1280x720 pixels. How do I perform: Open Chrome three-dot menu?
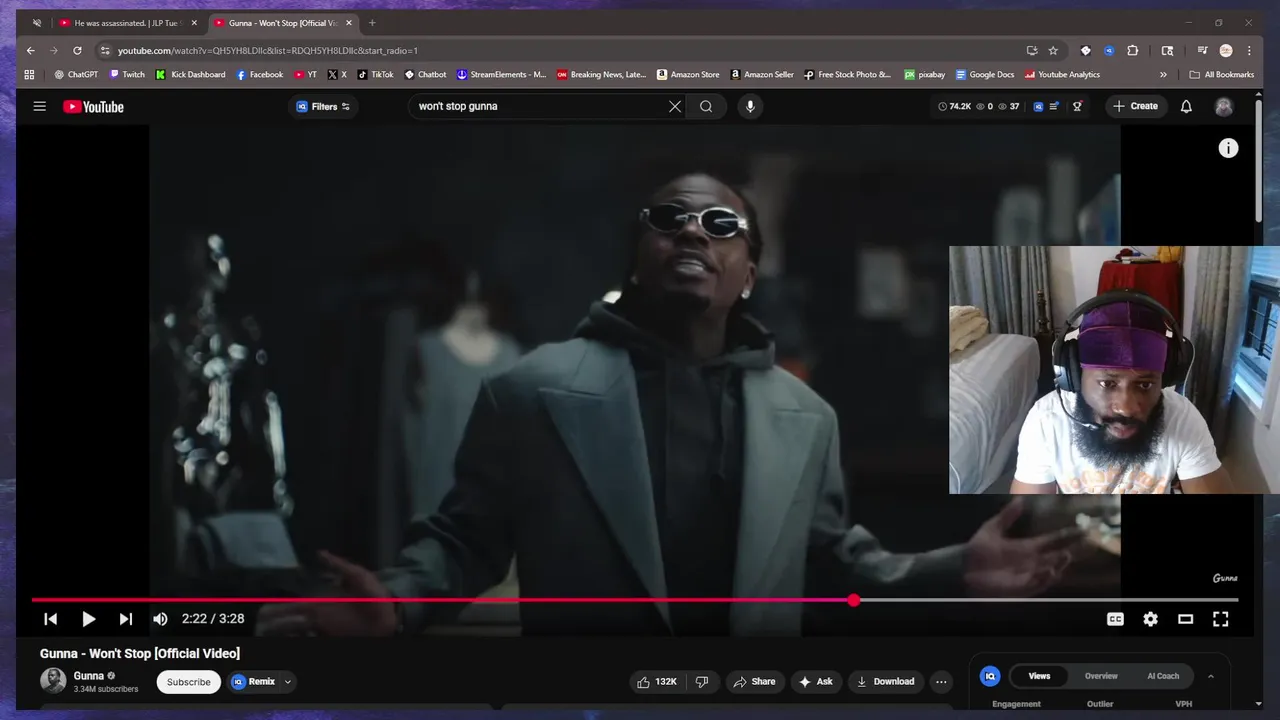[x=1249, y=50]
